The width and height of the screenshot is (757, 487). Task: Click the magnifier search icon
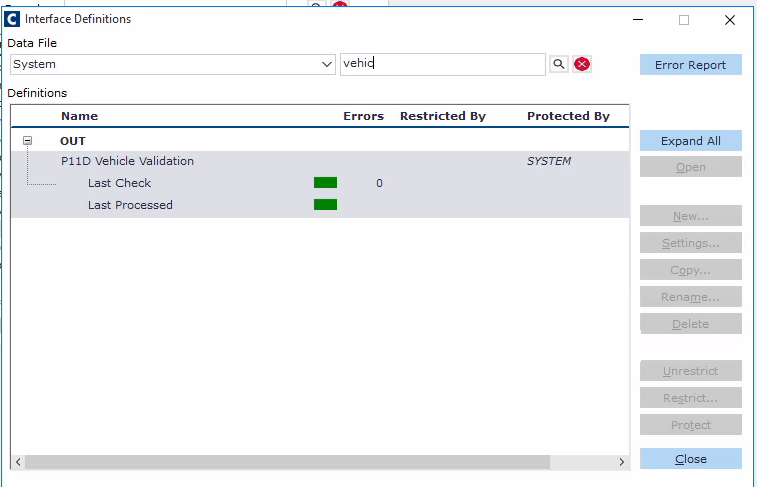coord(559,64)
